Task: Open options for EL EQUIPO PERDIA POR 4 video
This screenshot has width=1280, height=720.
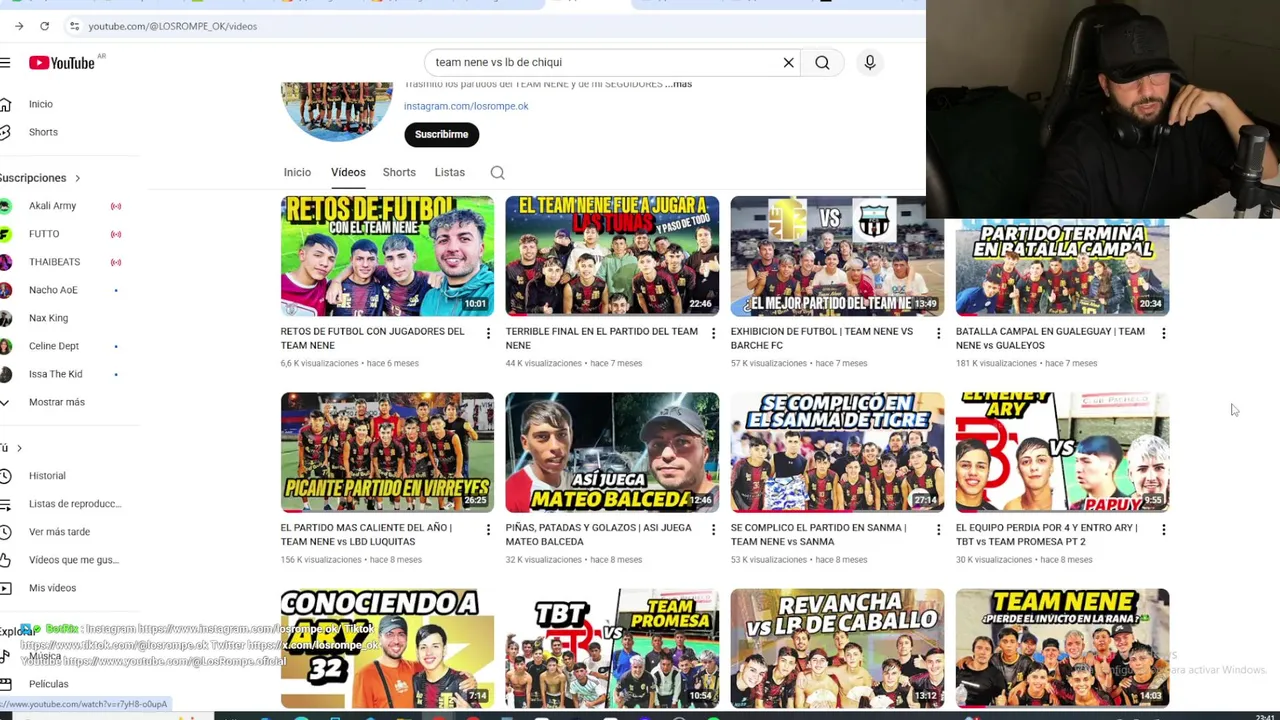Action: (1163, 529)
